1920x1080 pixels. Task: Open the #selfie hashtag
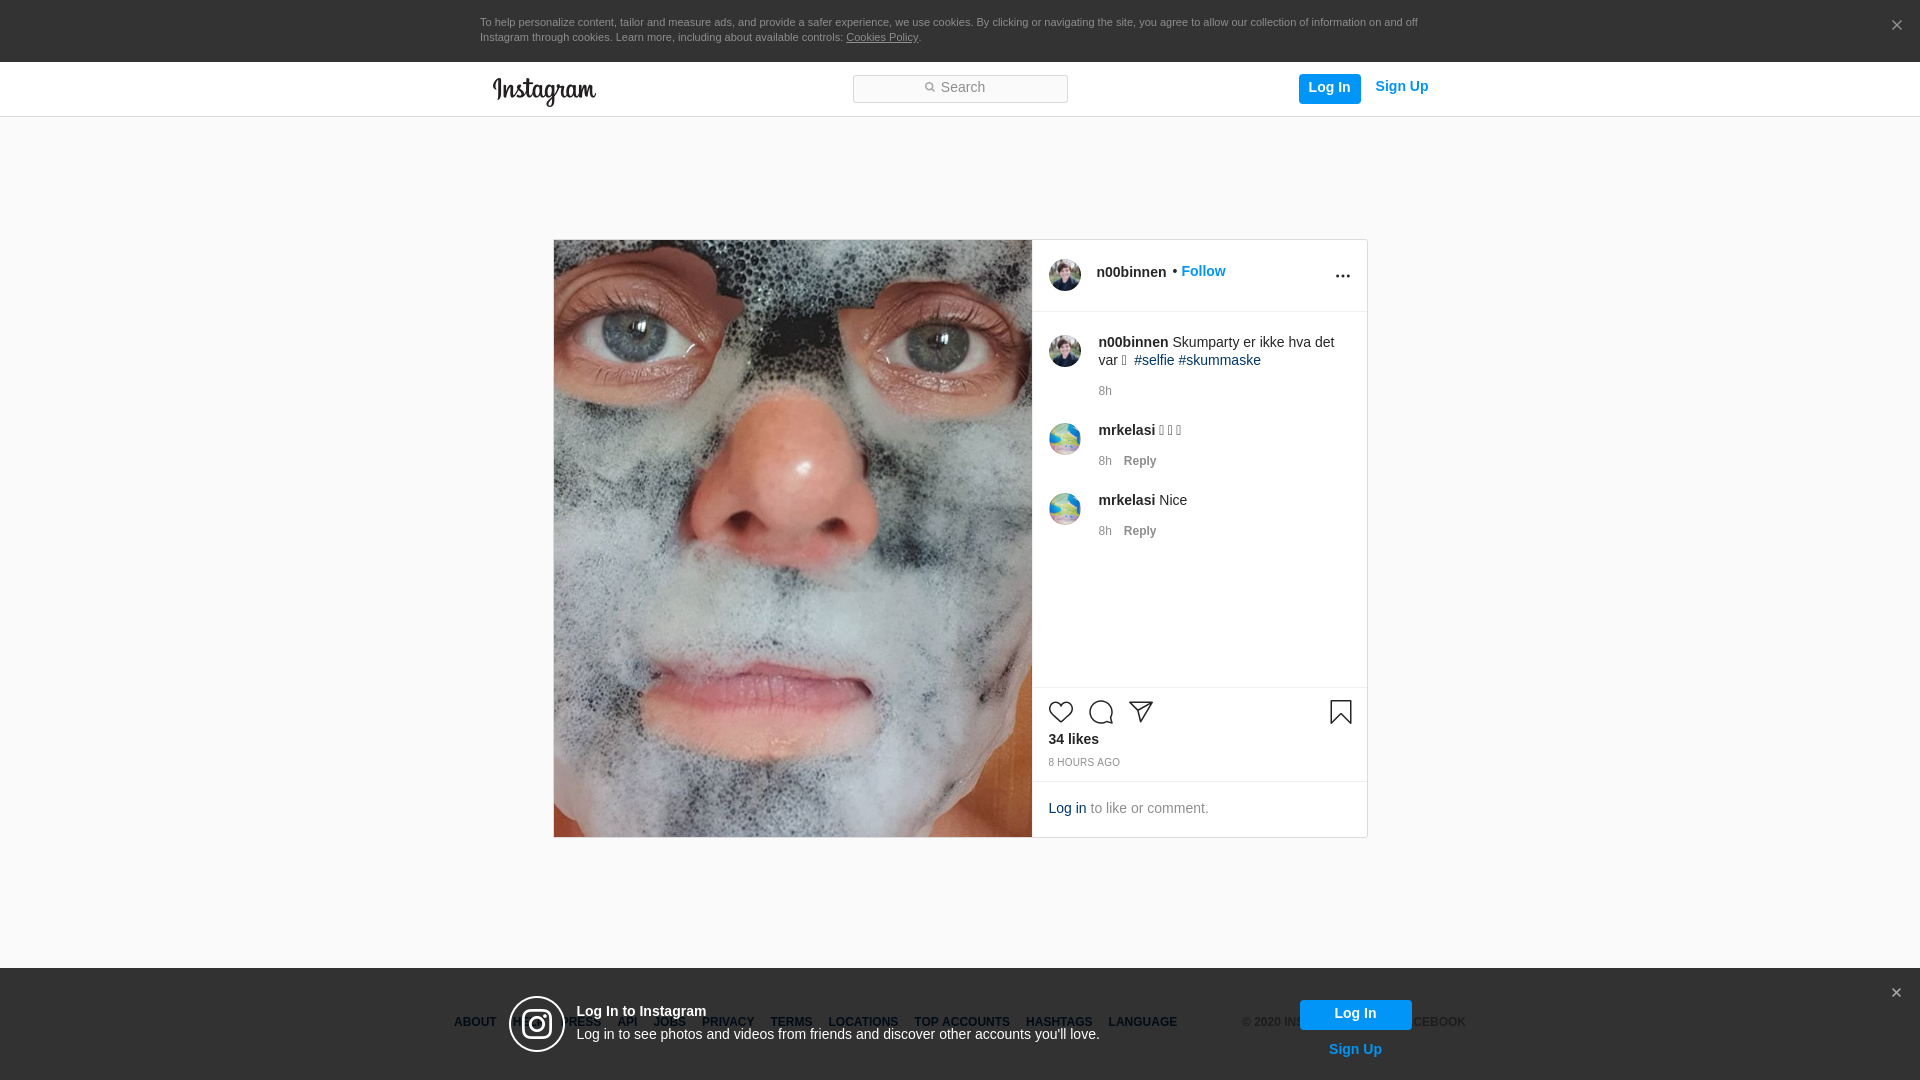[1154, 360]
